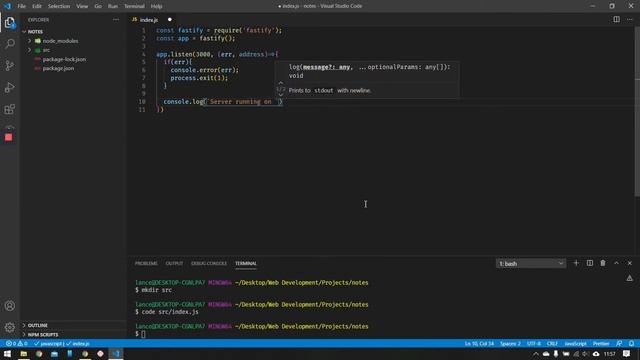Open Explorer panel more actions ellipsis
Image resolution: width=640 pixels, height=360 pixels.
tap(116, 20)
